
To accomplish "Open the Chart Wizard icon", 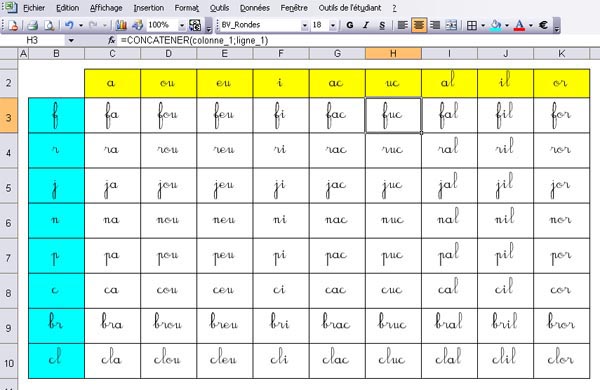I will click(x=121, y=26).
